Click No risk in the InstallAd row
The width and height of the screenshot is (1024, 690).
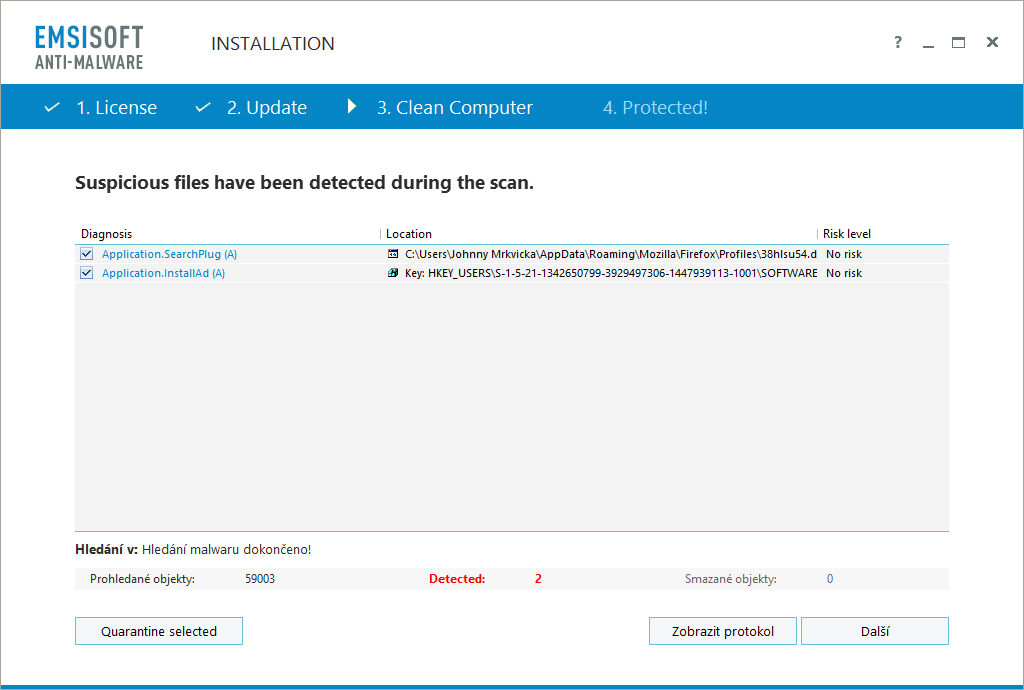[x=844, y=273]
